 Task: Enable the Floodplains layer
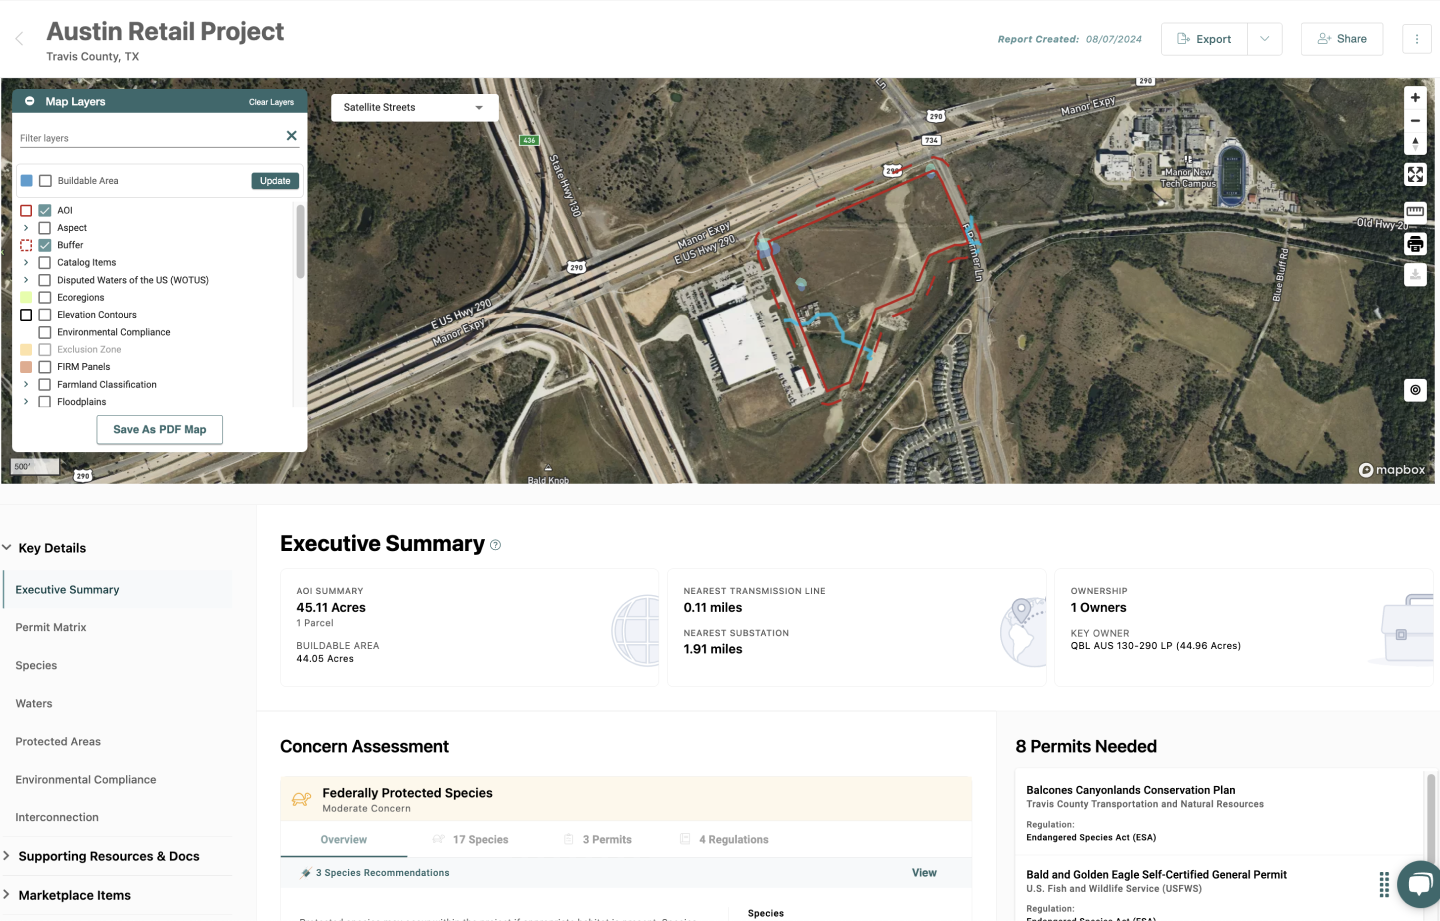[44, 401]
